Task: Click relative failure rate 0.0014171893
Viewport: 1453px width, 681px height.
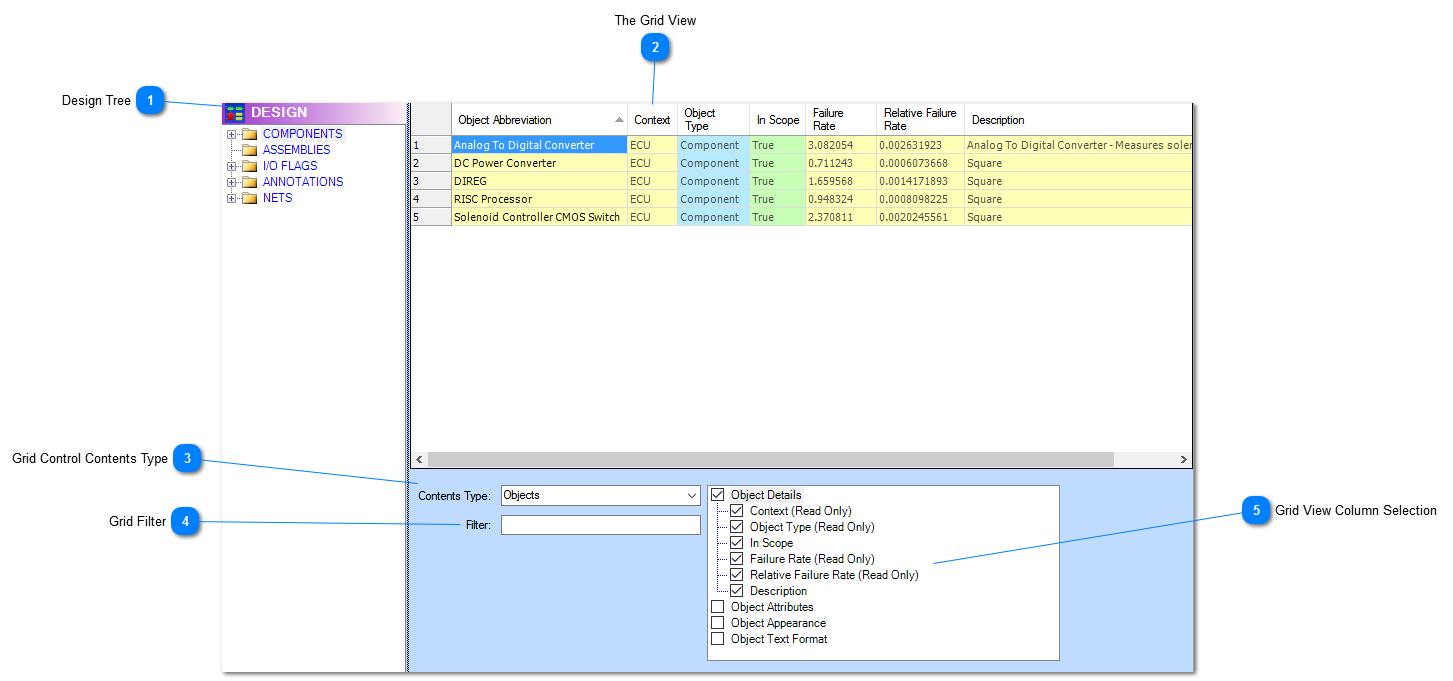Action: point(920,181)
